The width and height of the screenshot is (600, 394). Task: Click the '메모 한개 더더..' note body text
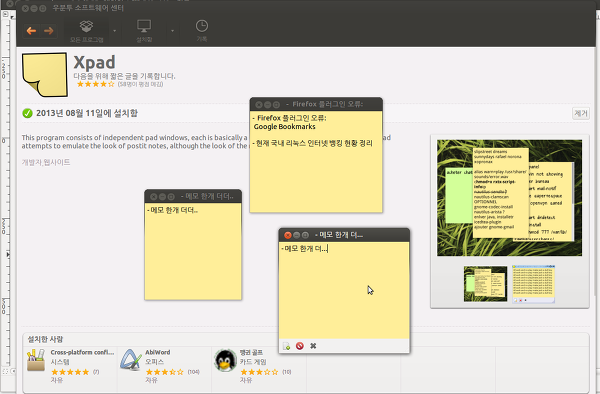click(x=172, y=210)
